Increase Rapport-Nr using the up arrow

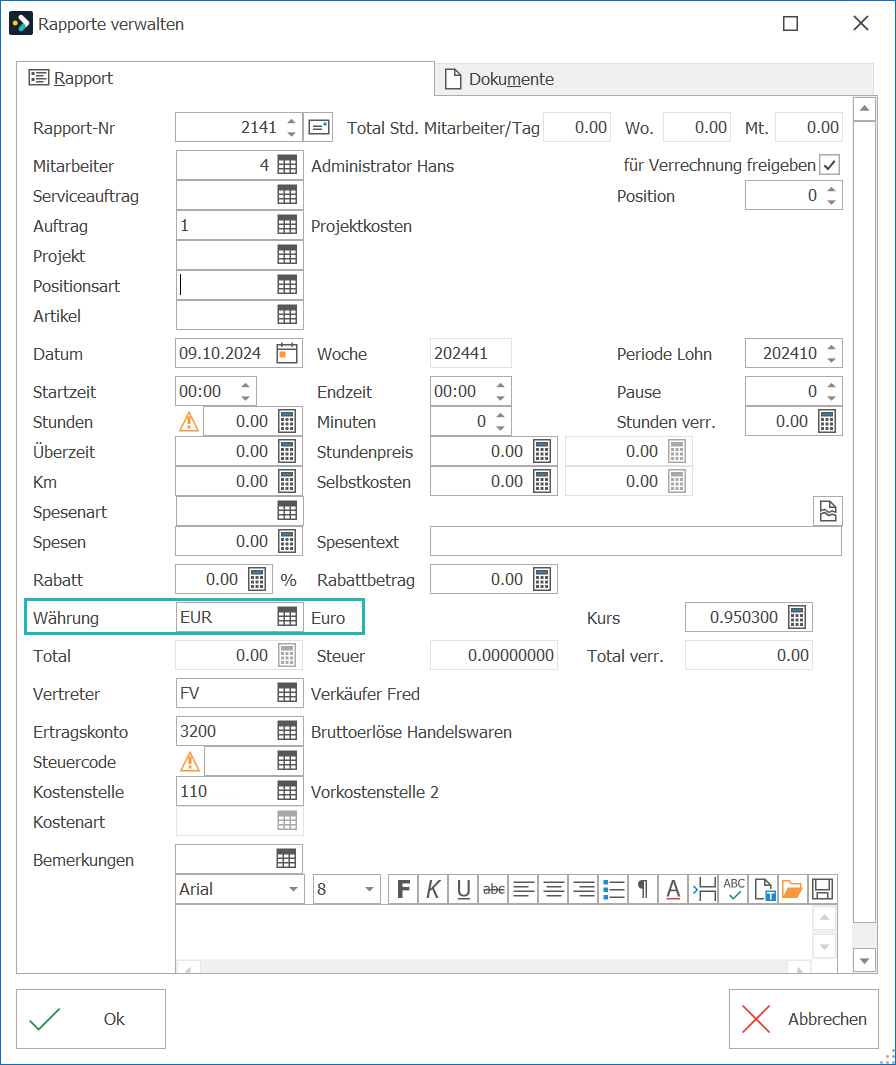(x=291, y=122)
